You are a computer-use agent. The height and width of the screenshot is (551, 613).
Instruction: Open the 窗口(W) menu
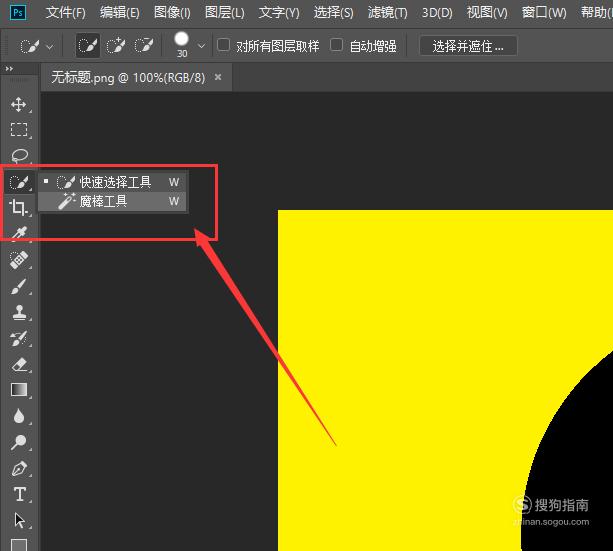[544, 13]
